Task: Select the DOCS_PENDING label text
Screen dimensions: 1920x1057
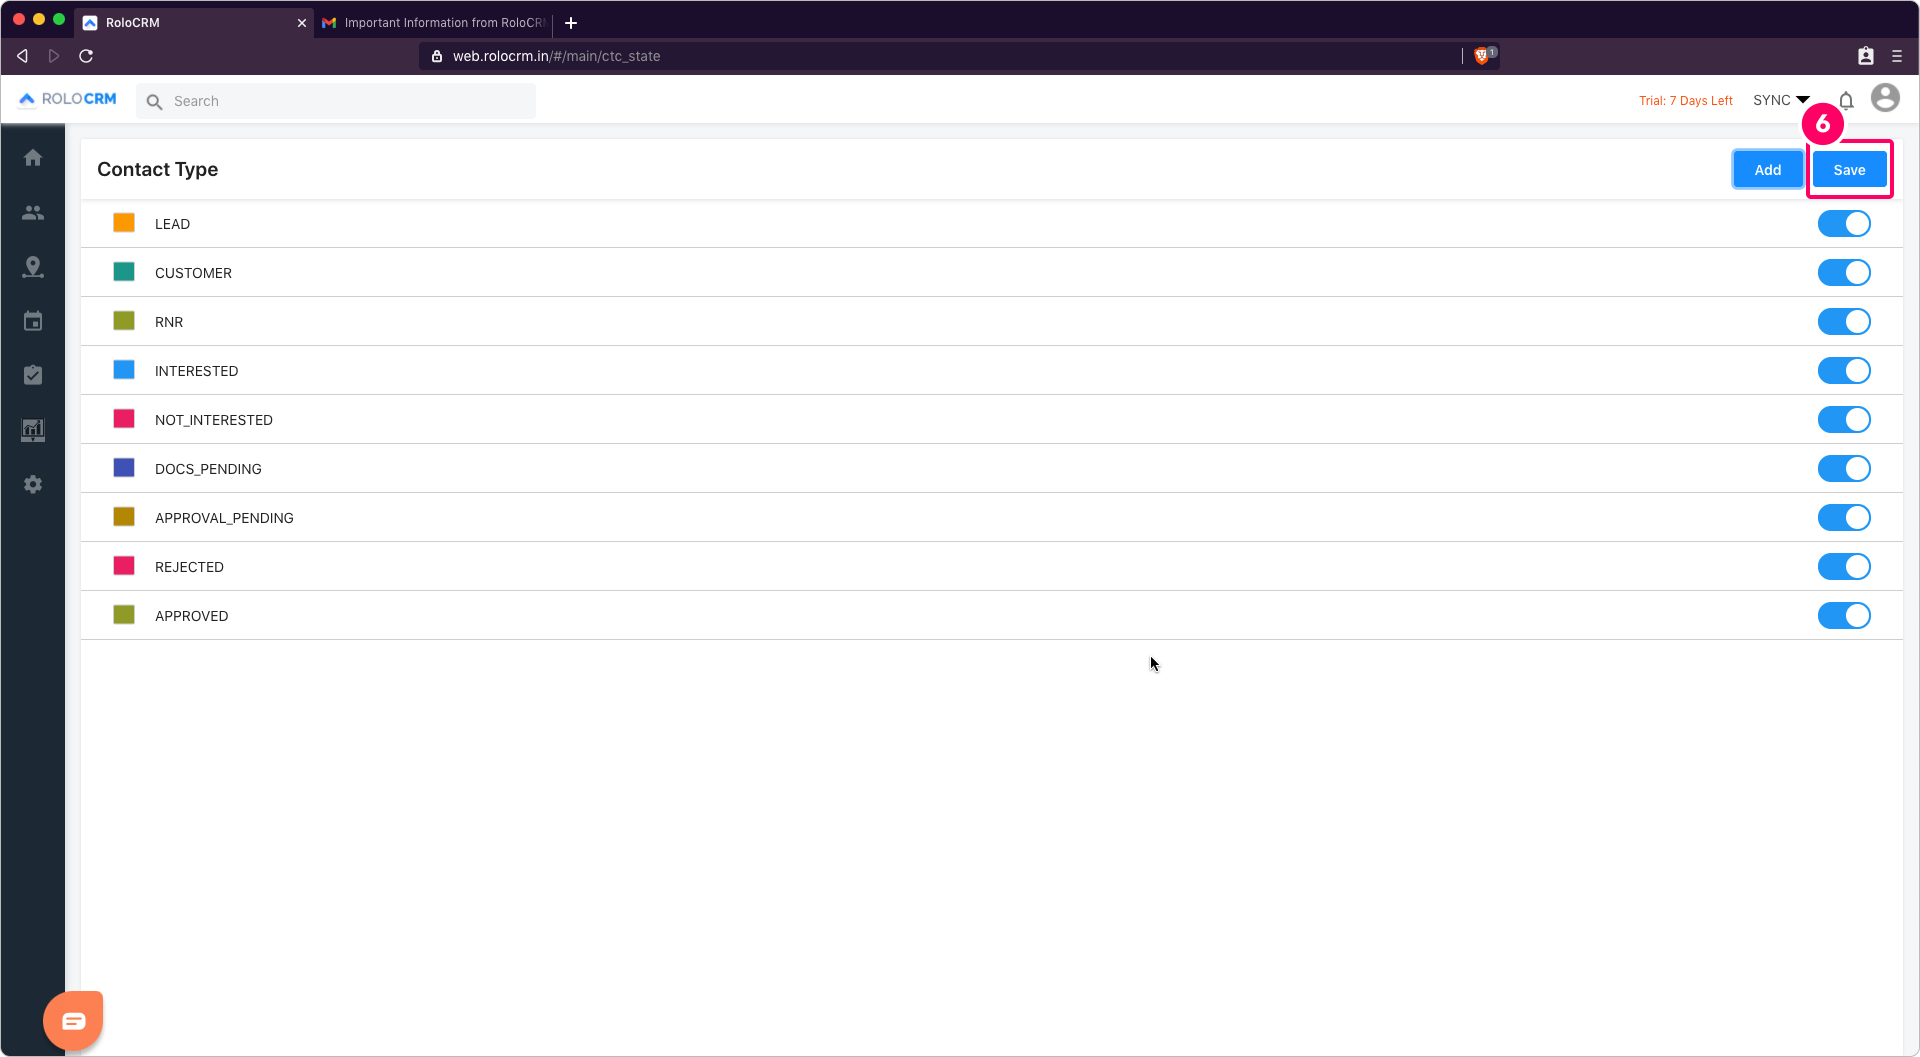Action: click(x=208, y=469)
